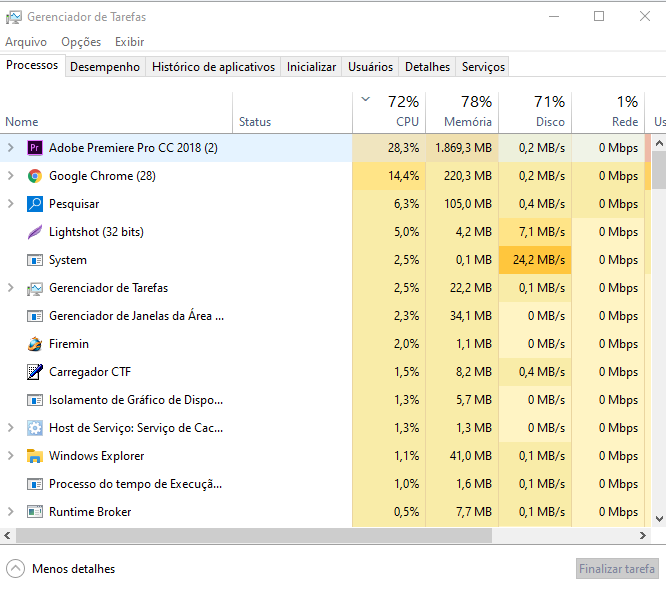The width and height of the screenshot is (666, 592).
Task: Switch to the Detalhes tab
Action: coord(427,67)
